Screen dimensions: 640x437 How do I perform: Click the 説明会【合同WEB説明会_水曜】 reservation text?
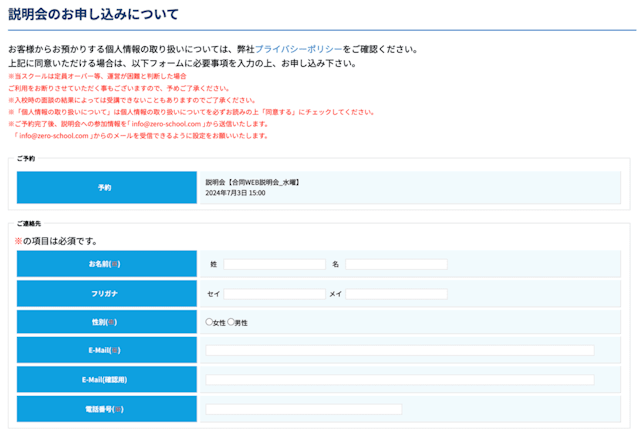click(x=253, y=182)
